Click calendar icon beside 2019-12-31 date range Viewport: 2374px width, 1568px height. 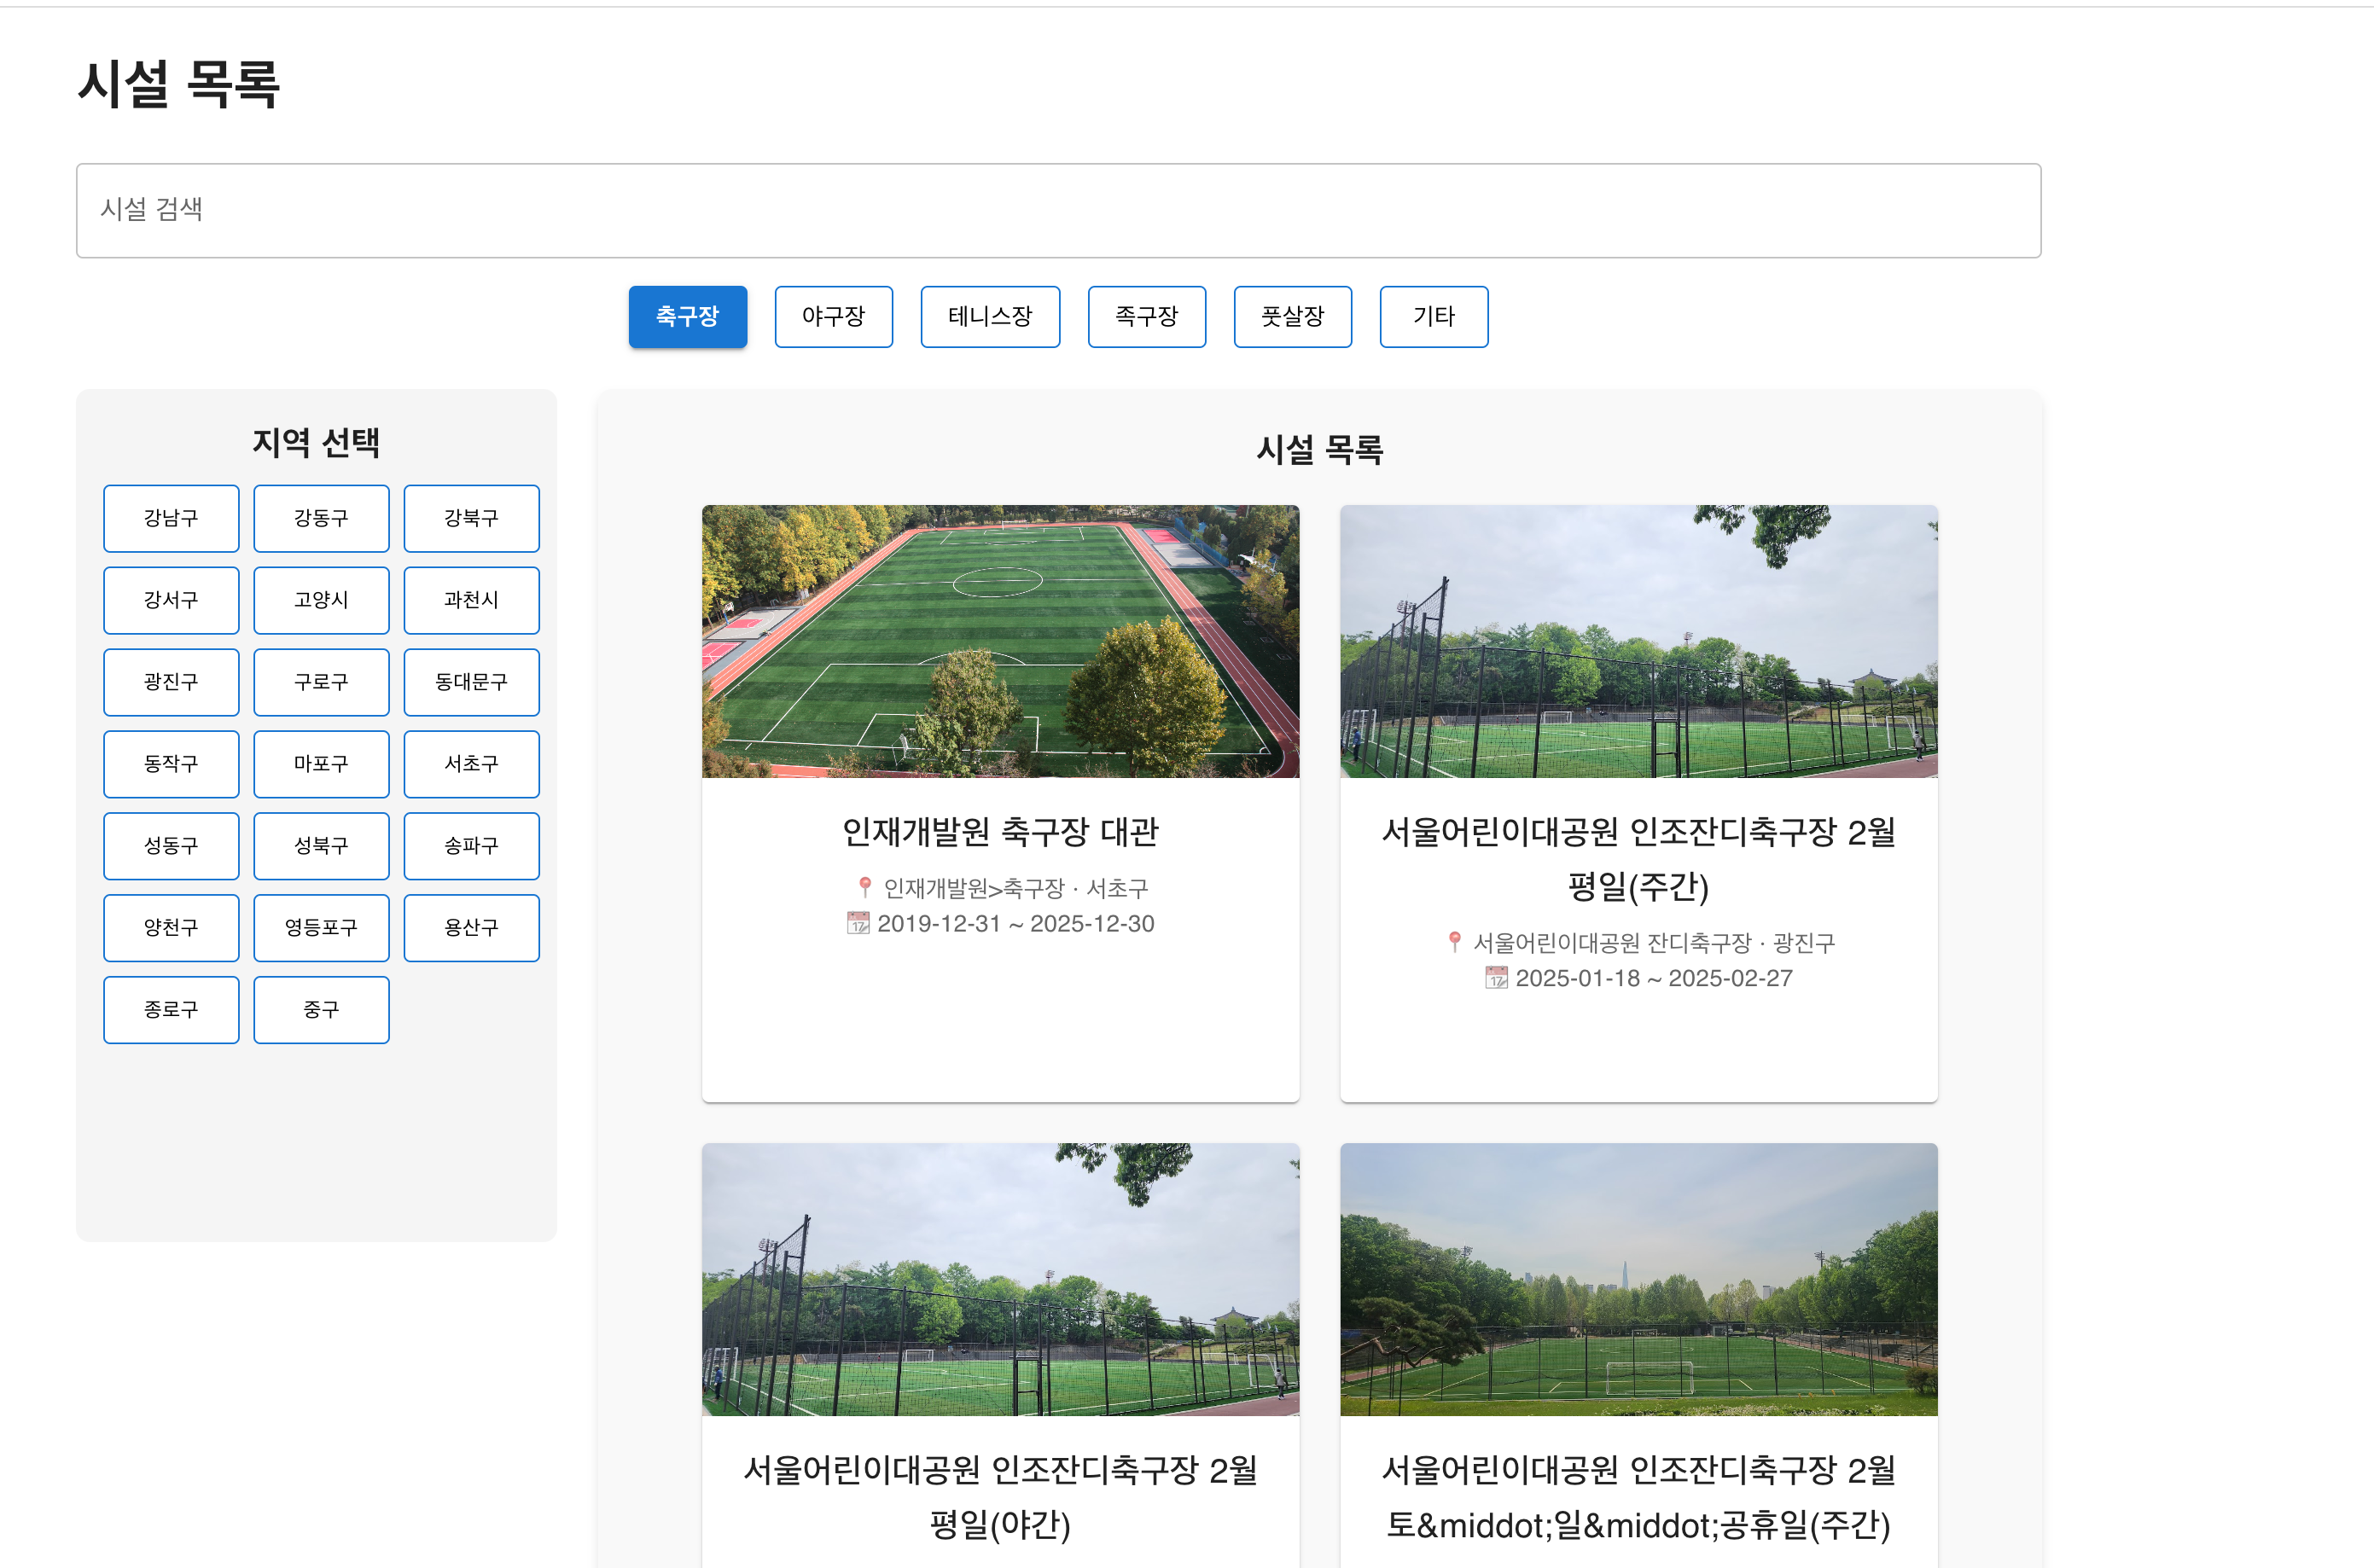pos(858,923)
